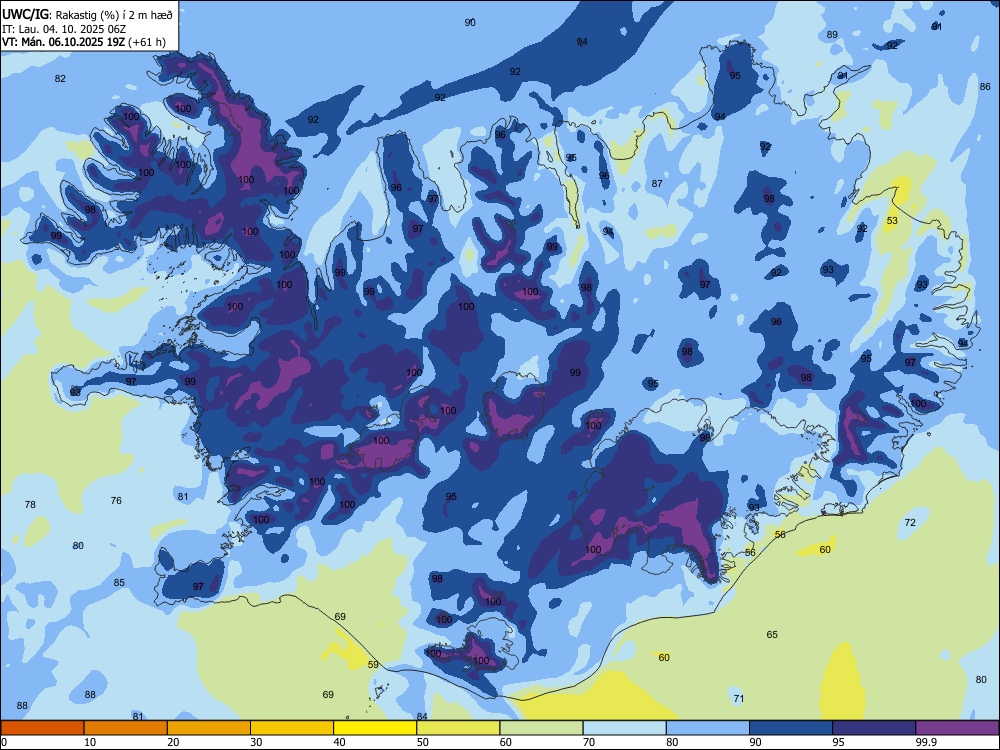Click the 0–10 dark orange legend swatch

pyautogui.click(x=42, y=728)
